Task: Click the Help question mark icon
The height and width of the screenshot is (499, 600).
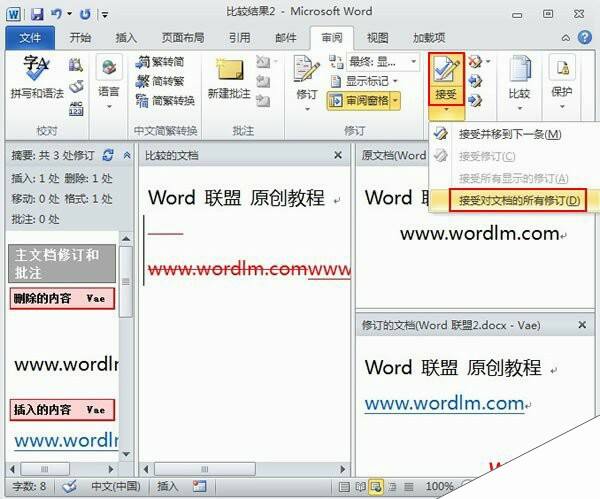Action: (x=584, y=38)
